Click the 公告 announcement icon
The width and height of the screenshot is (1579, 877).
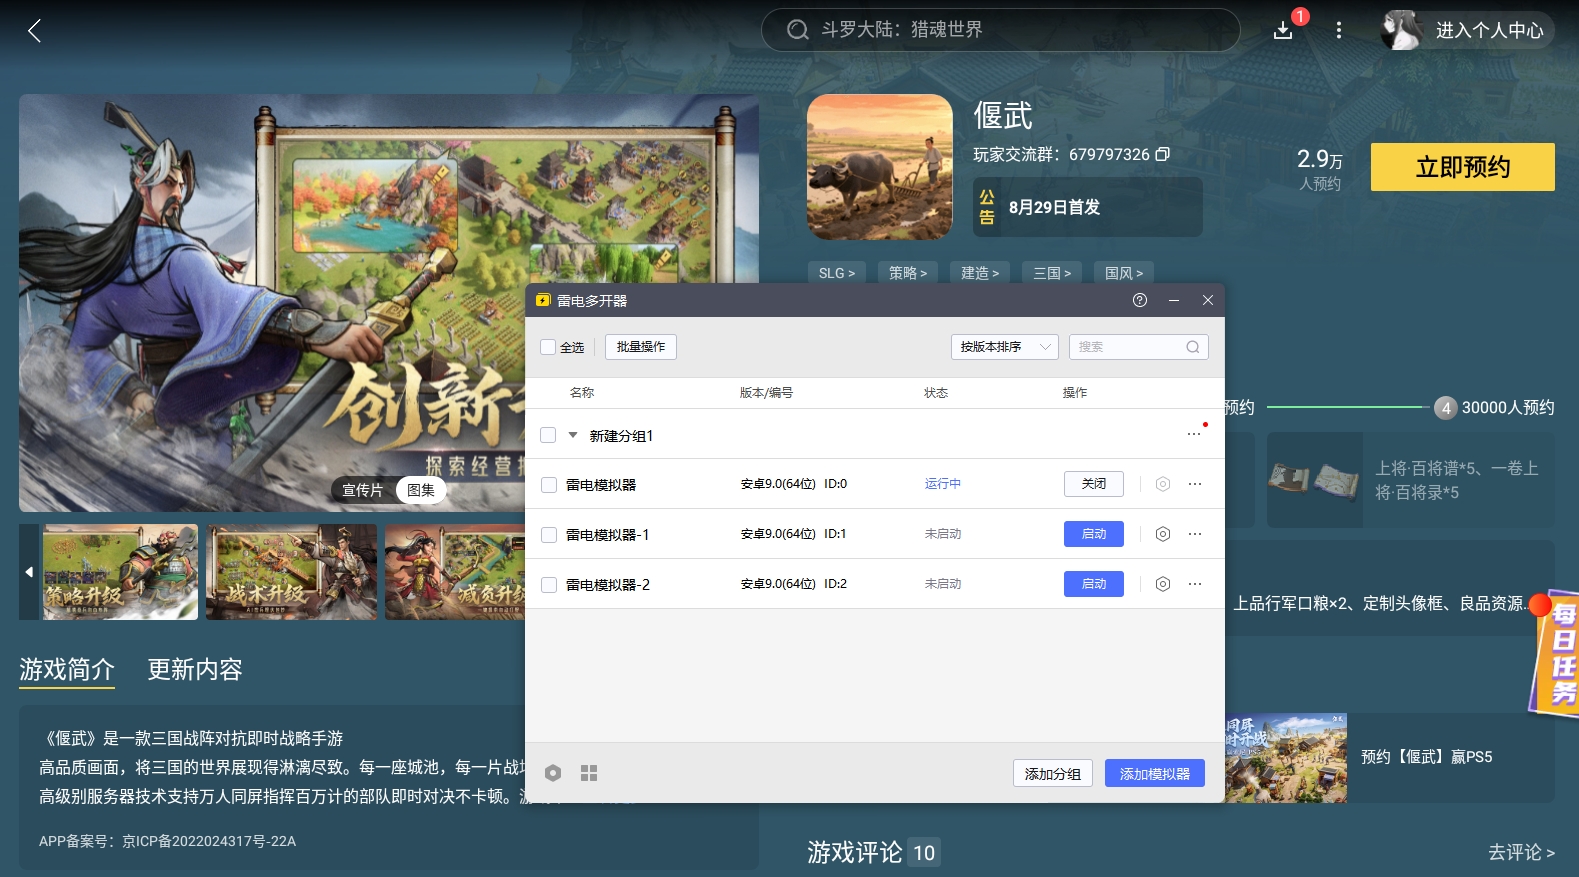(x=987, y=207)
